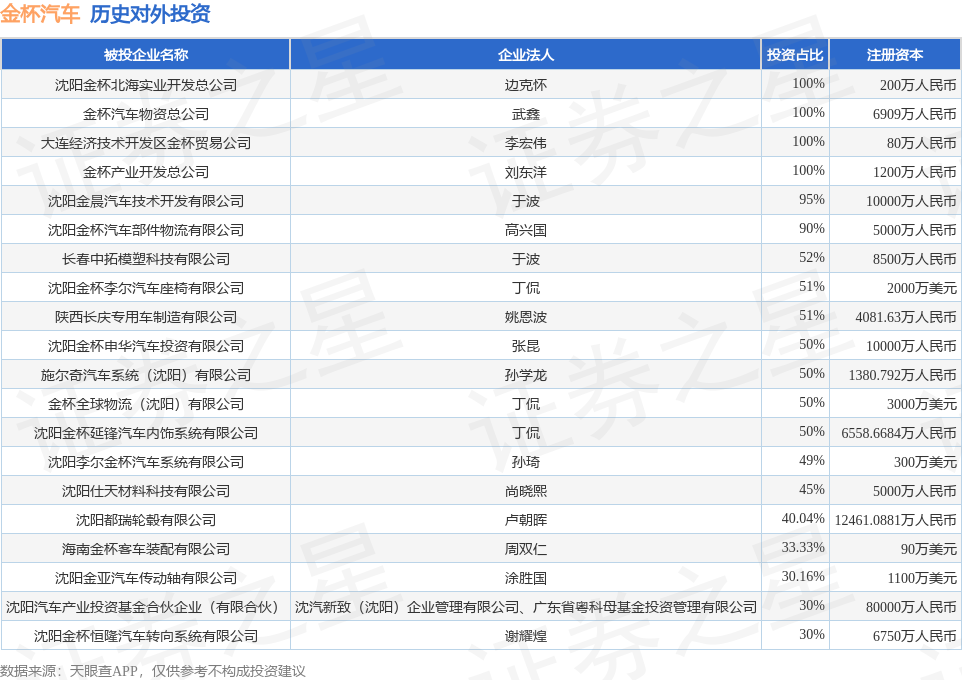Click 沈汽新致（沈阳）企业管理有限公司 legal entity cell
Screen dimensions: 962x680
[x=526, y=607]
